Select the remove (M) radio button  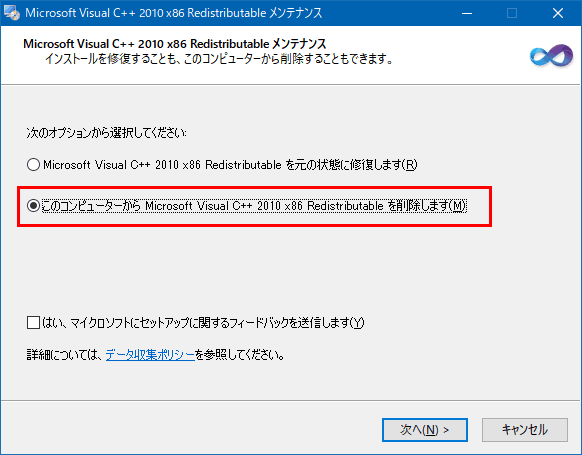click(x=33, y=206)
